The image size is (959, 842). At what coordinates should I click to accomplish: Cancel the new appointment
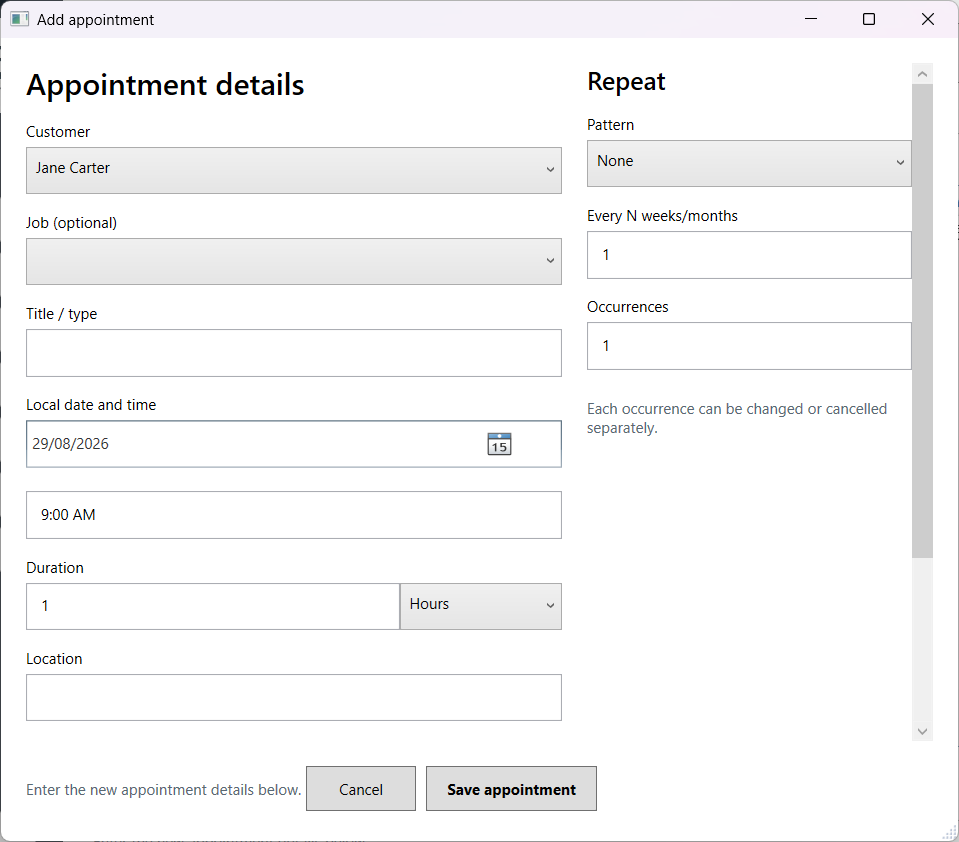click(361, 789)
